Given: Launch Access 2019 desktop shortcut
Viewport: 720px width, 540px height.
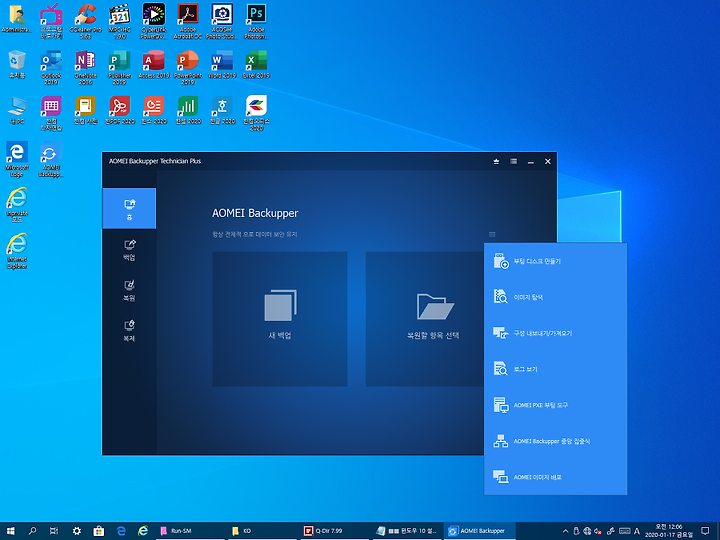Looking at the screenshot, I should point(154,65).
